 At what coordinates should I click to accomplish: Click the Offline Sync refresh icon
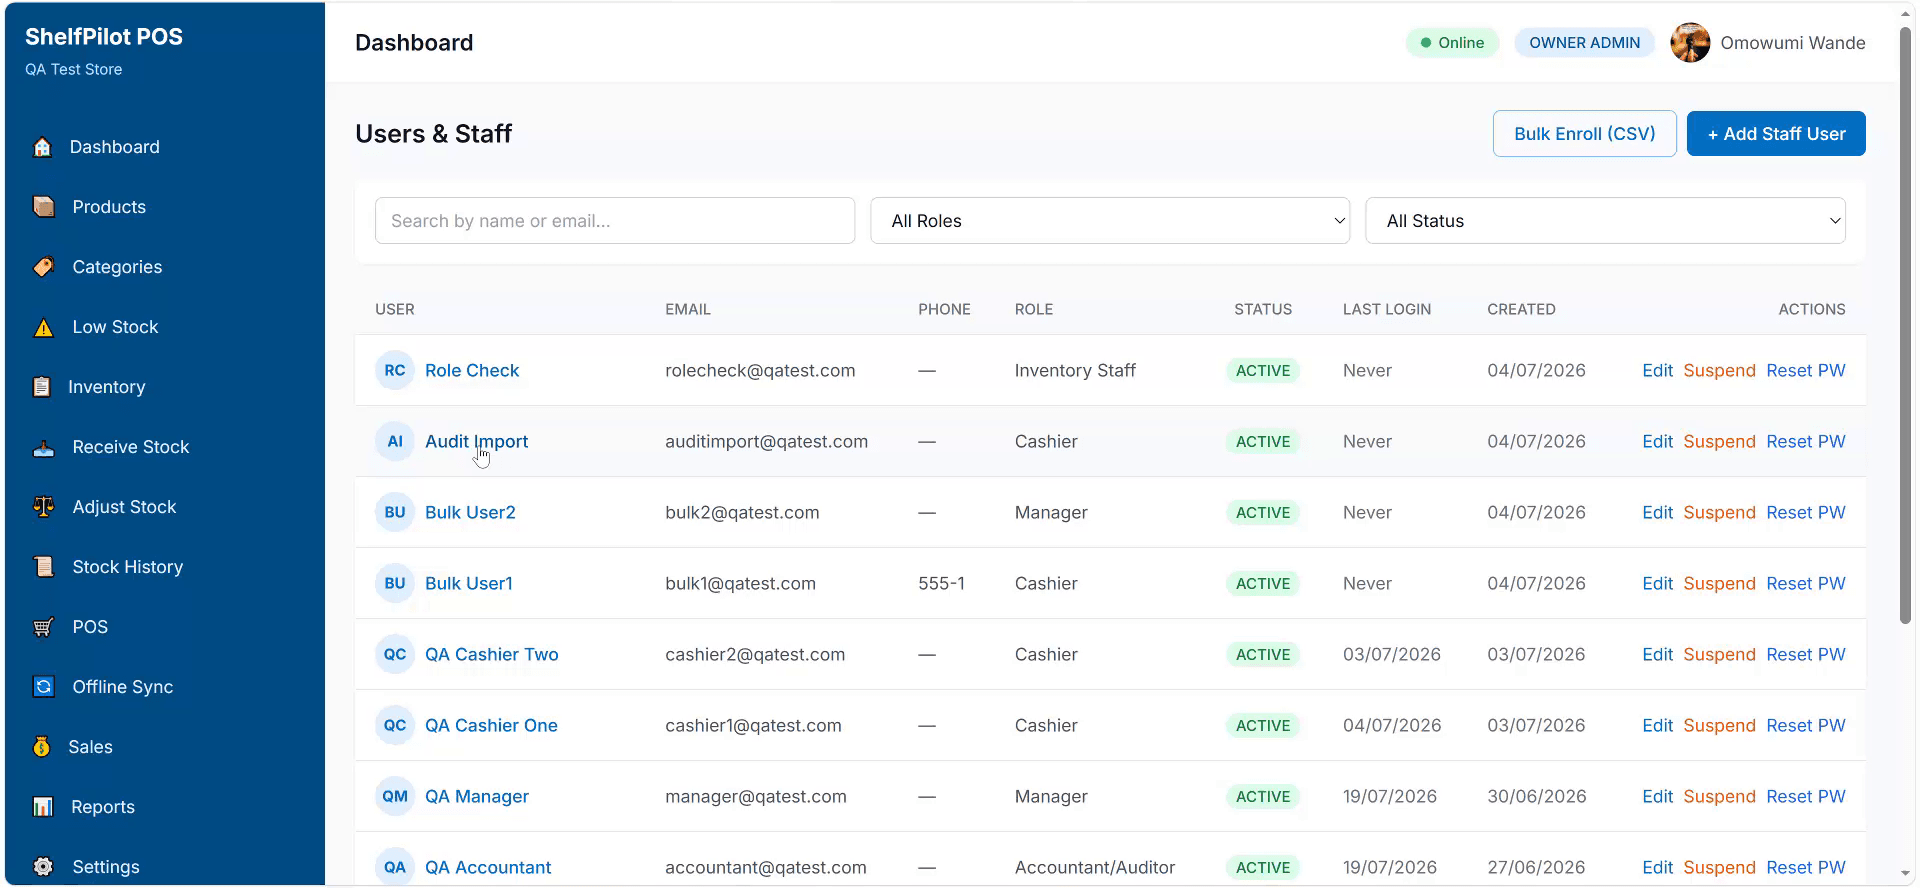click(43, 687)
